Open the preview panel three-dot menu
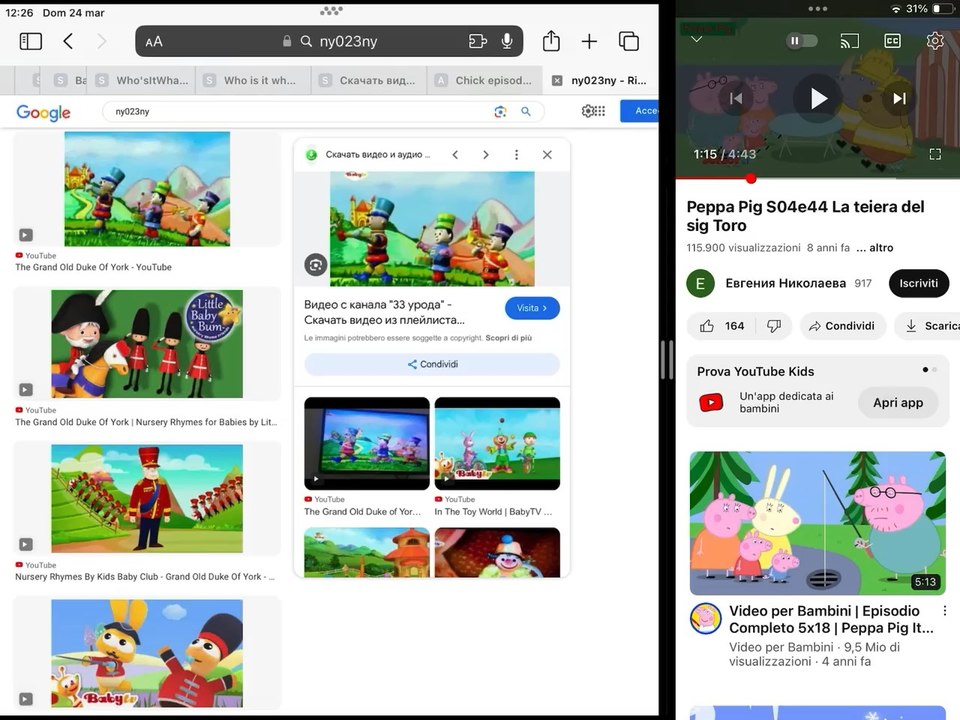Viewport: 960px width, 720px height. [516, 155]
